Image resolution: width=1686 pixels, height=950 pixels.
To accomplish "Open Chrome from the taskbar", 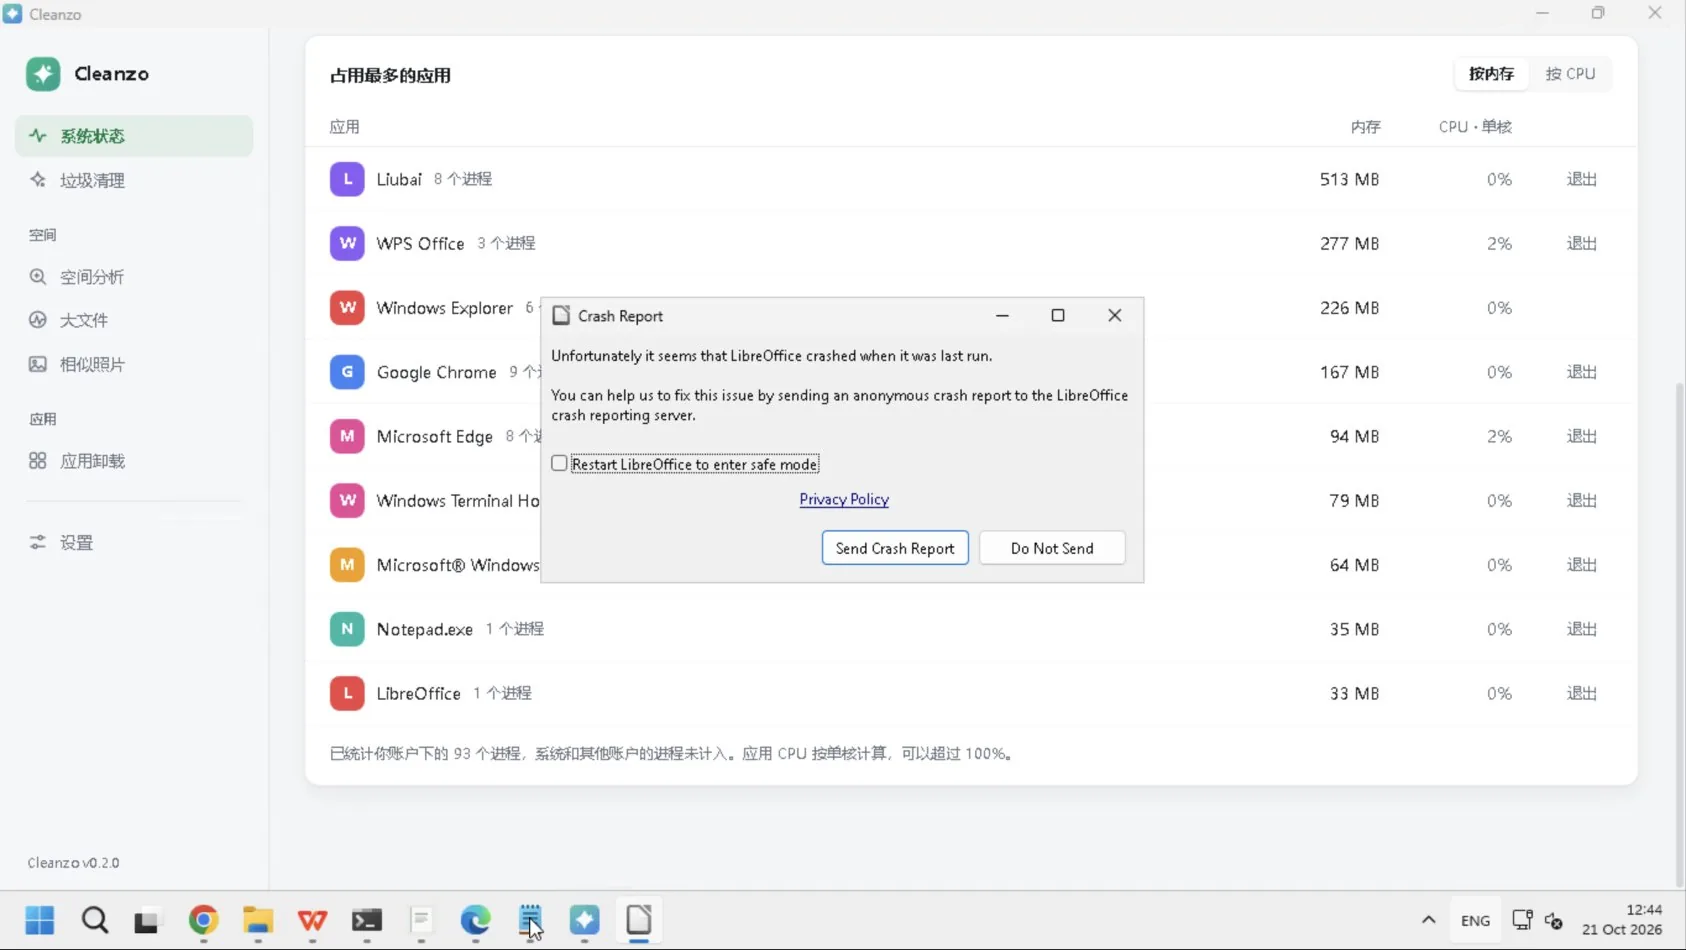I will 204,920.
